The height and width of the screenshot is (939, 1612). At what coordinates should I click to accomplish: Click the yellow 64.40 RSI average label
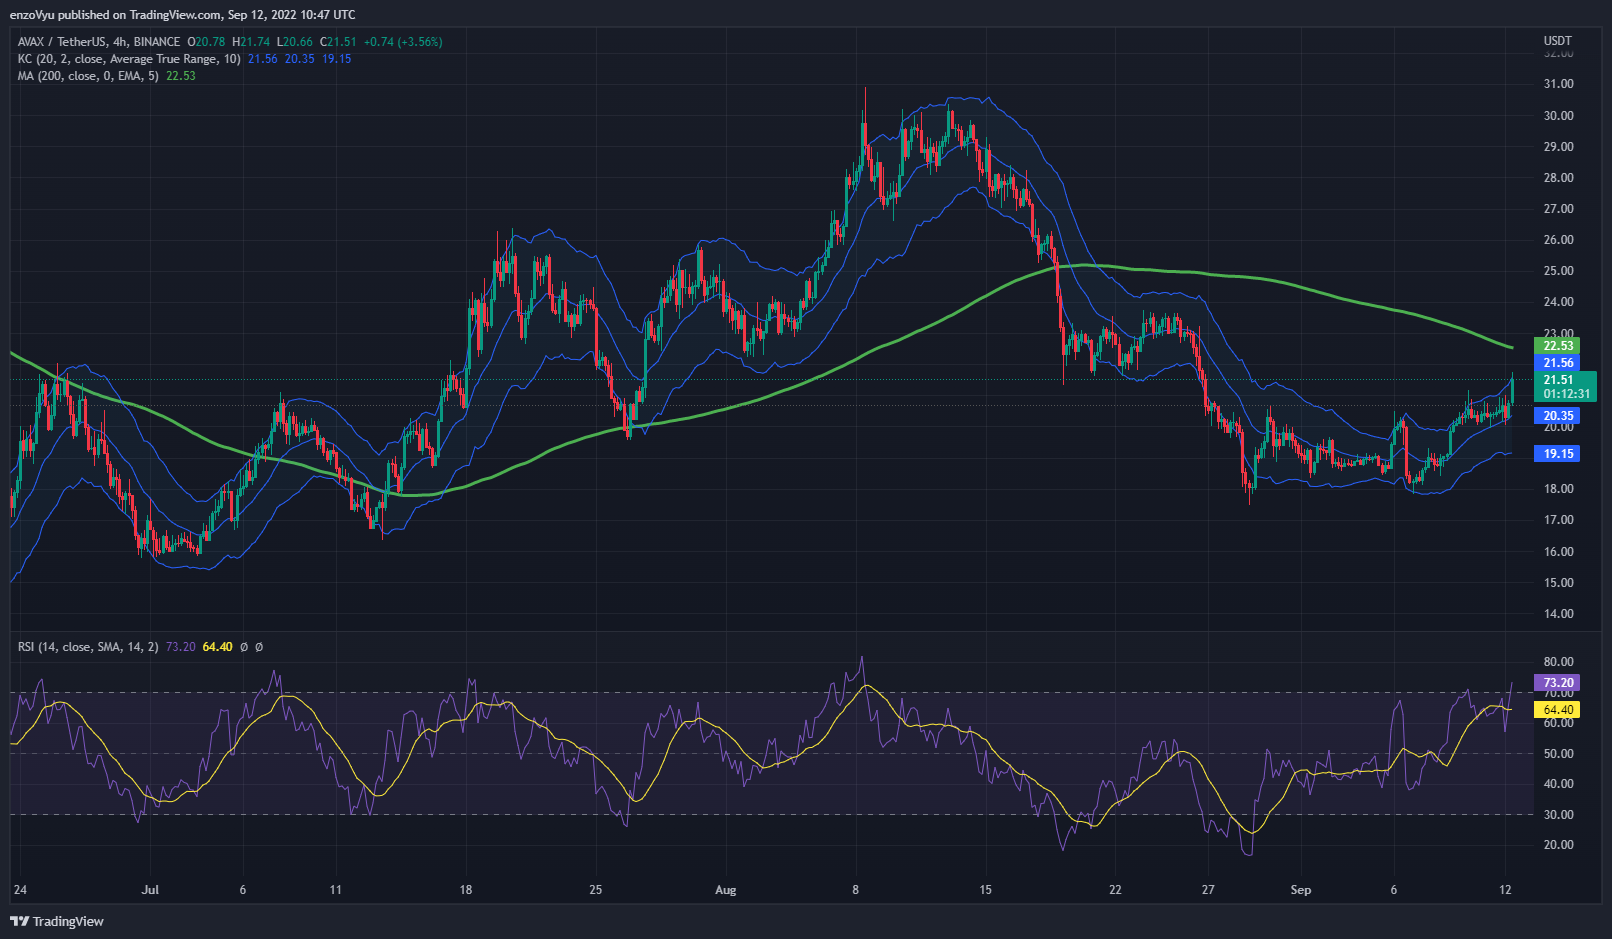(1557, 710)
